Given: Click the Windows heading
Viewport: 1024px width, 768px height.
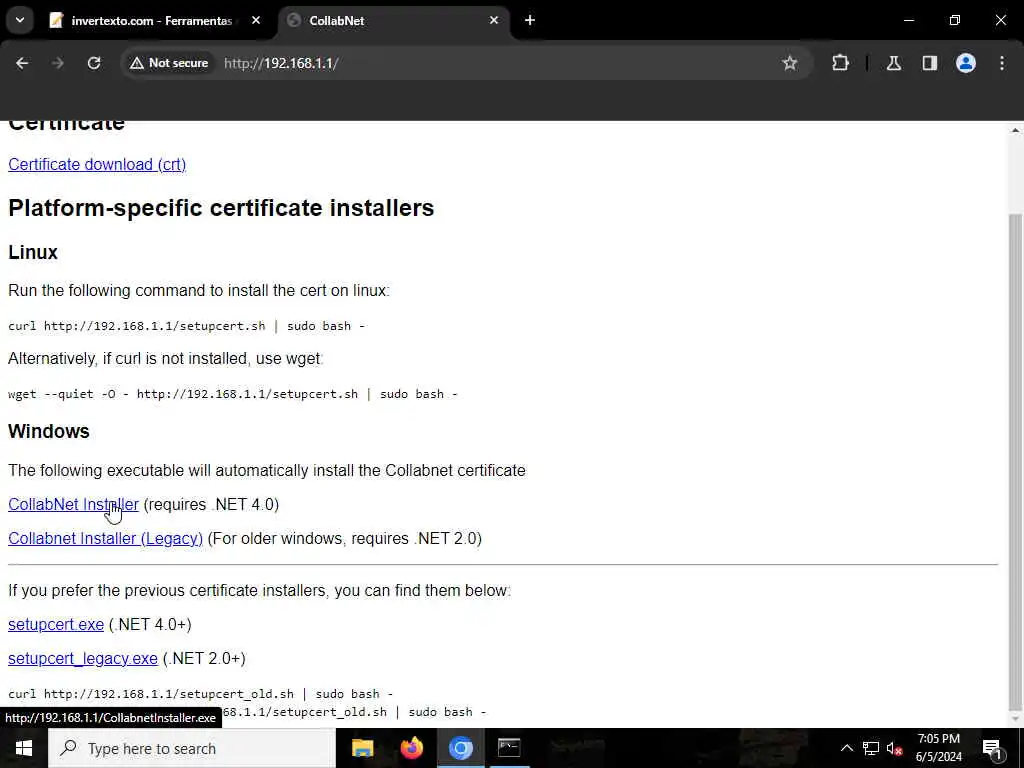Looking at the screenshot, I should click(x=48, y=431).
